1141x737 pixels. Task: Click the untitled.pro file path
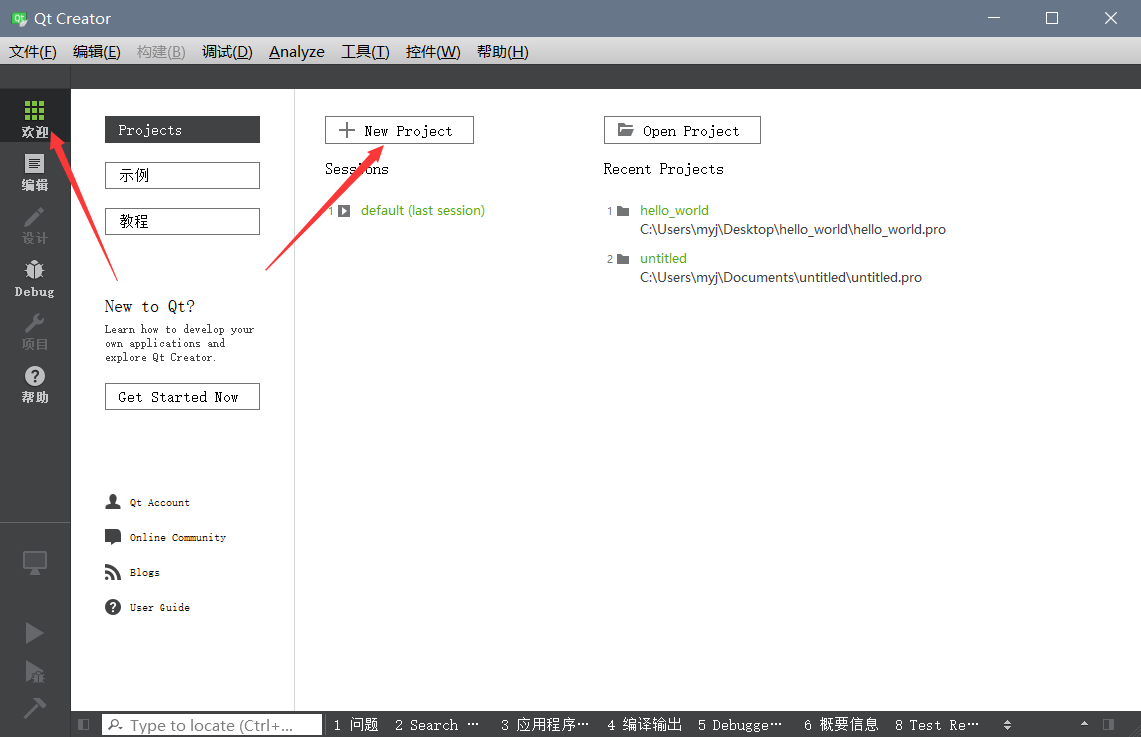click(x=781, y=277)
